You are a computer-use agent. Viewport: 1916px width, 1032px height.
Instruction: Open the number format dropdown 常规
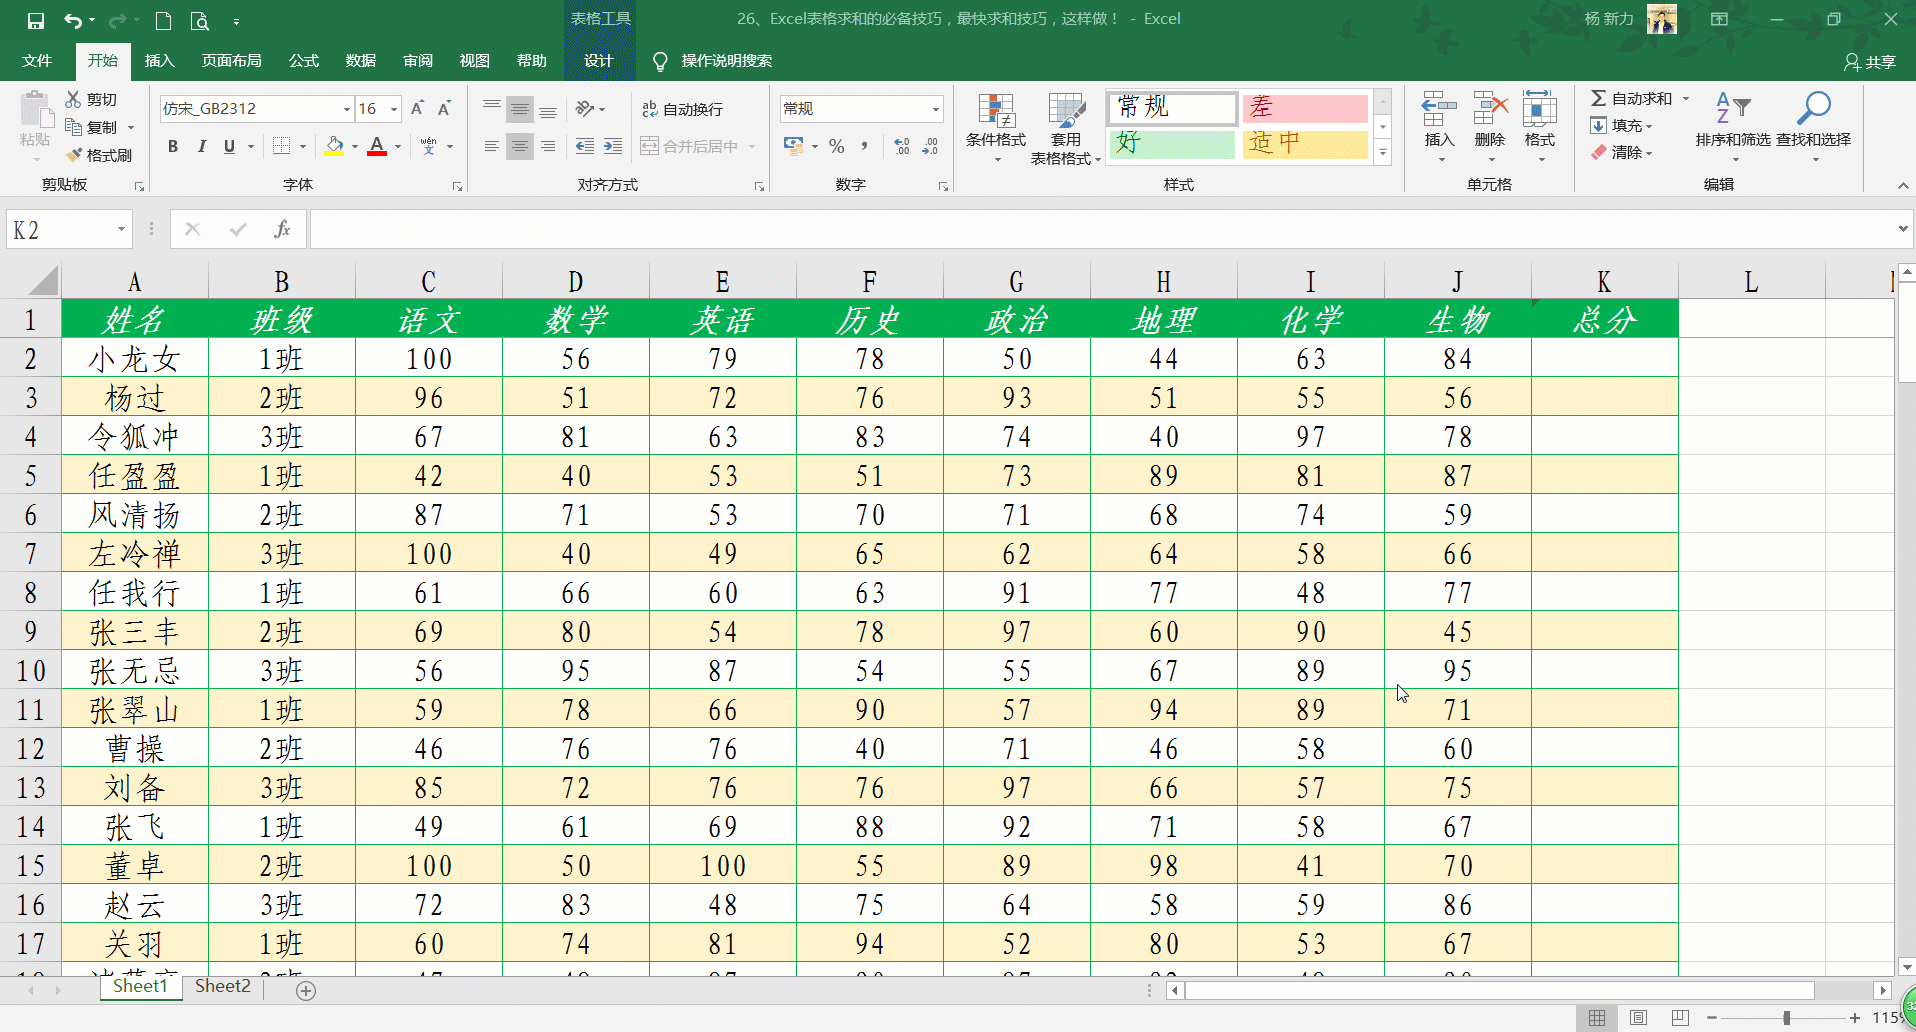(936, 109)
